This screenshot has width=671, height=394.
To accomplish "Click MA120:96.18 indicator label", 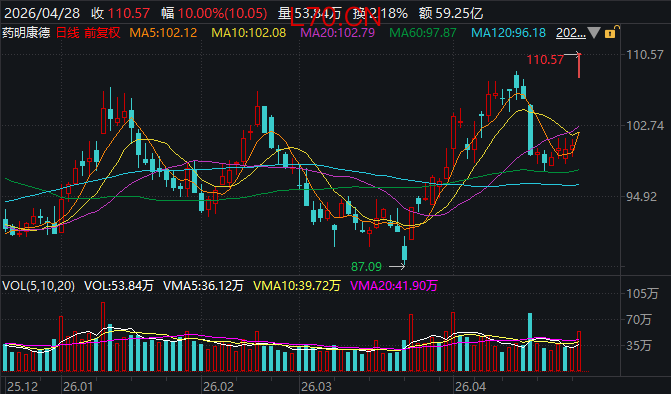I will pyautogui.click(x=508, y=33).
